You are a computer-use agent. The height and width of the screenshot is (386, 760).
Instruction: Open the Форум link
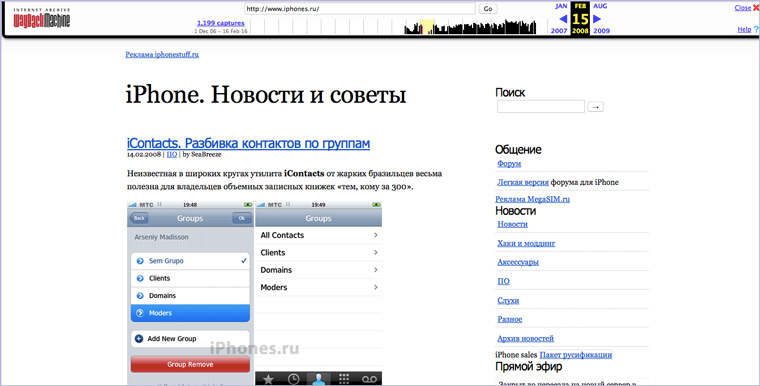[509, 164]
